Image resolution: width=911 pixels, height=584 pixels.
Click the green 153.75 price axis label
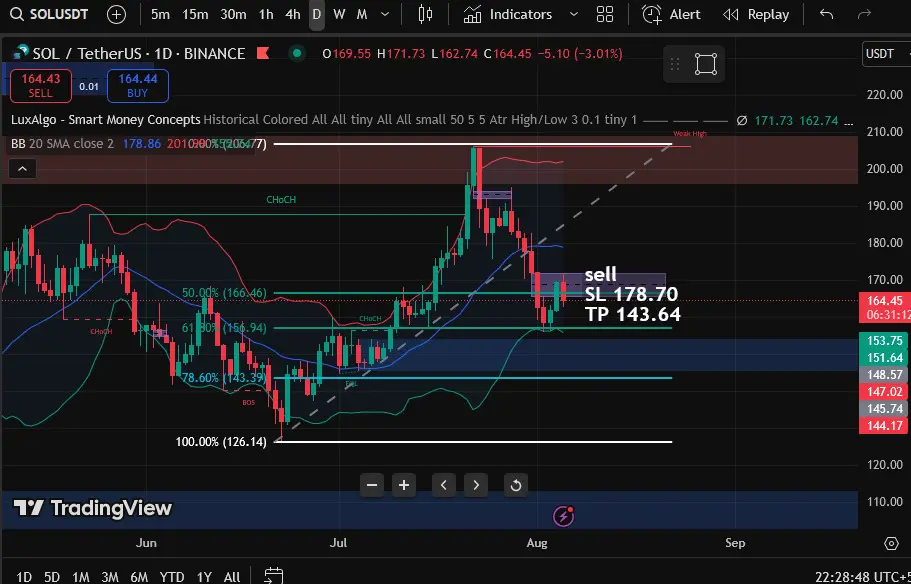[x=884, y=341]
